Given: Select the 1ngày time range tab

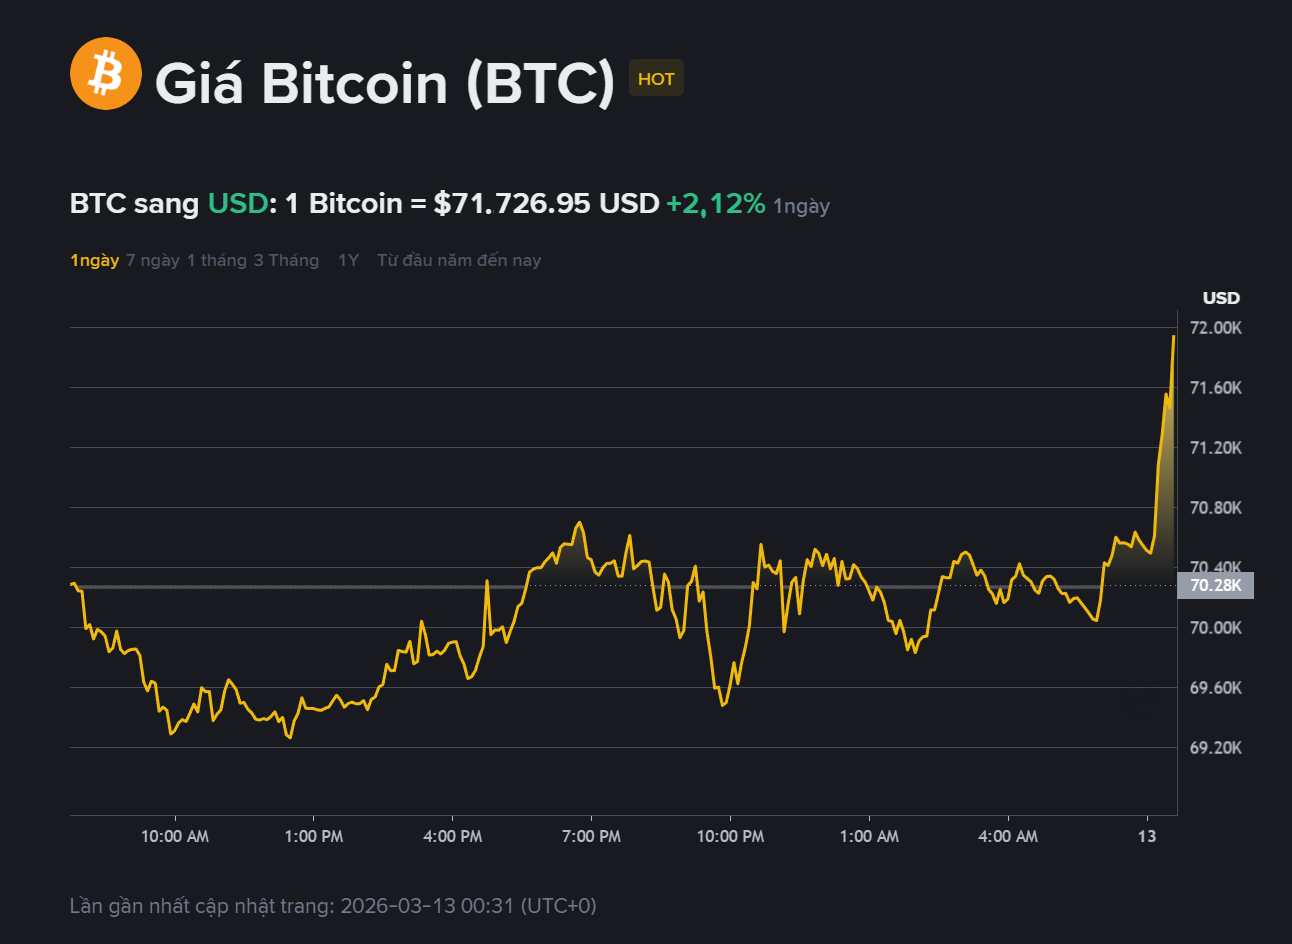Looking at the screenshot, I should [x=93, y=259].
